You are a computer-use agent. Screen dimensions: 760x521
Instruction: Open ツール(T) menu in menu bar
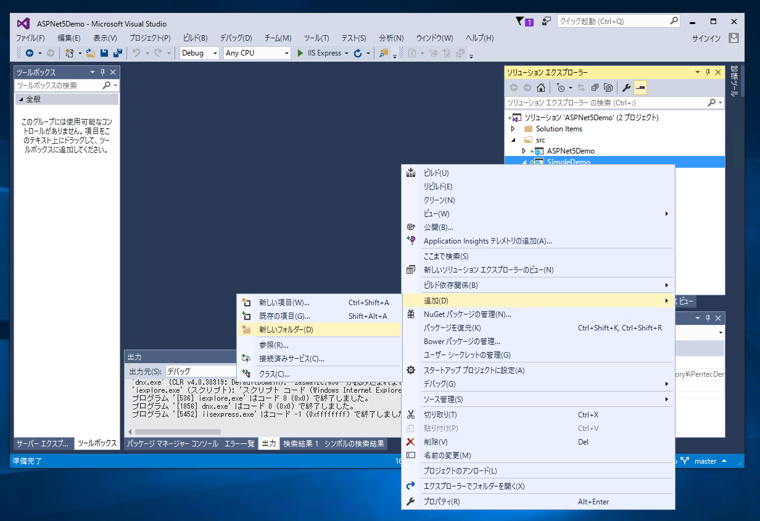(x=316, y=38)
